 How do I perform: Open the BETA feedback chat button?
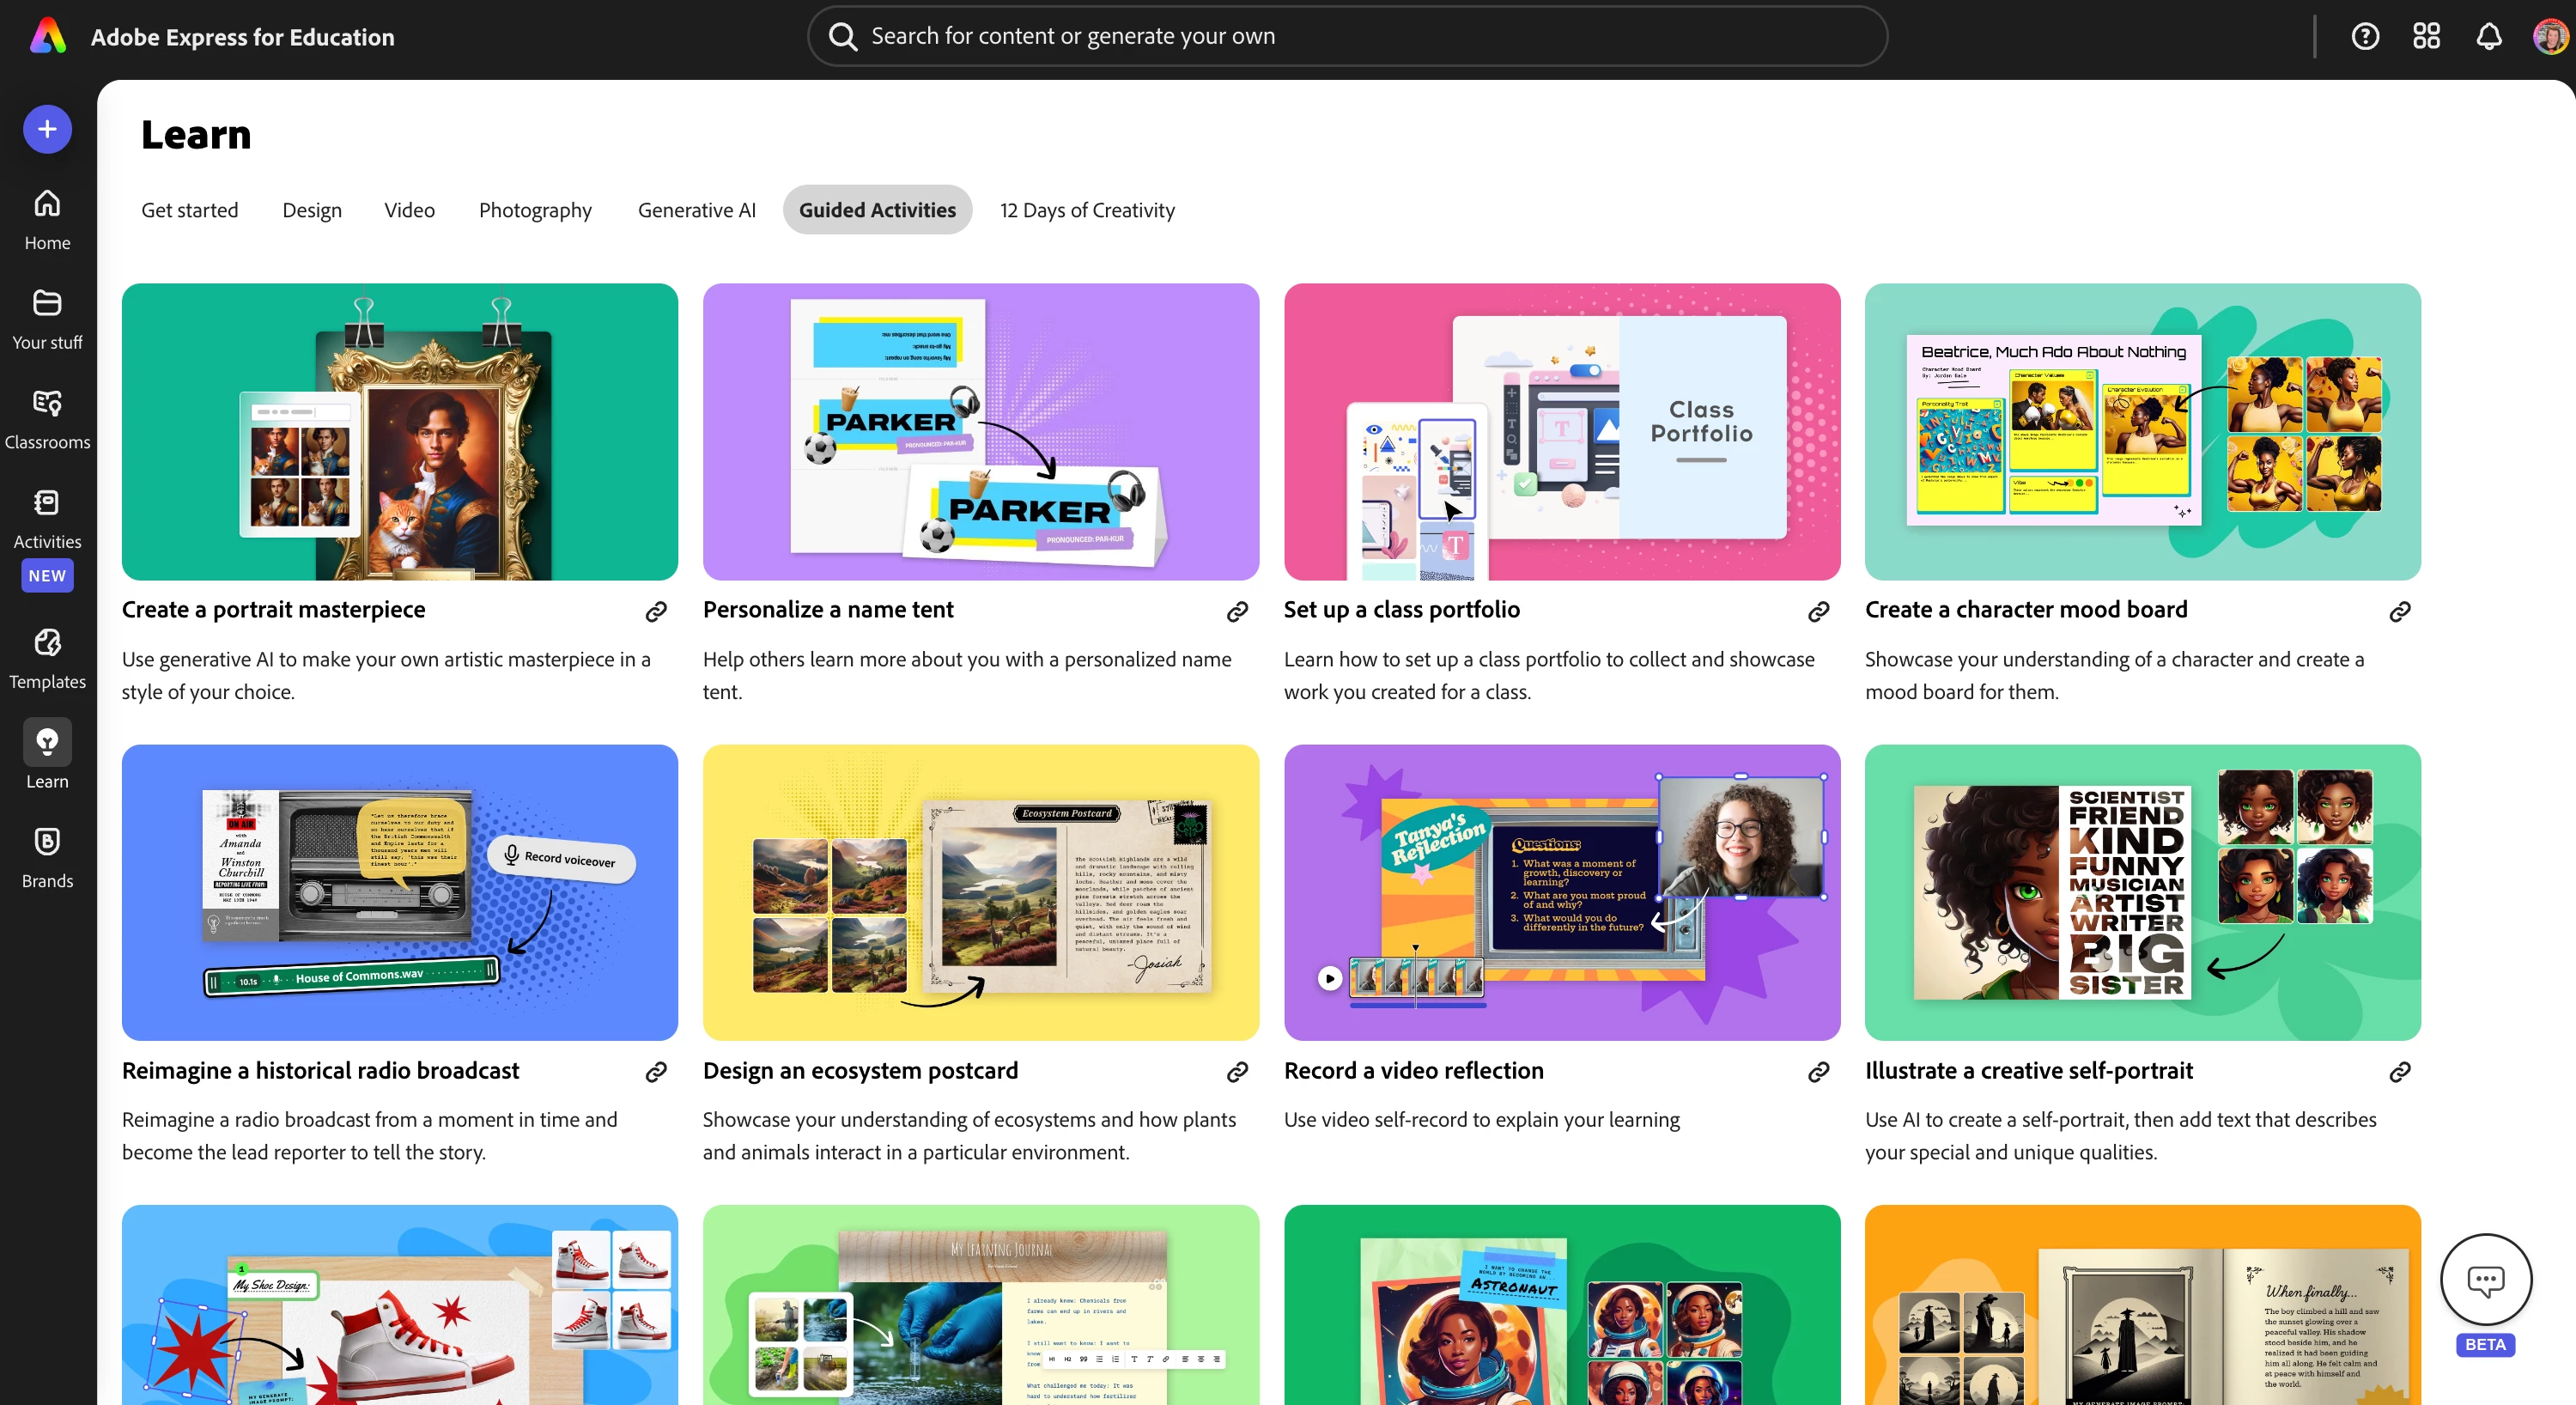[x=2485, y=1280]
